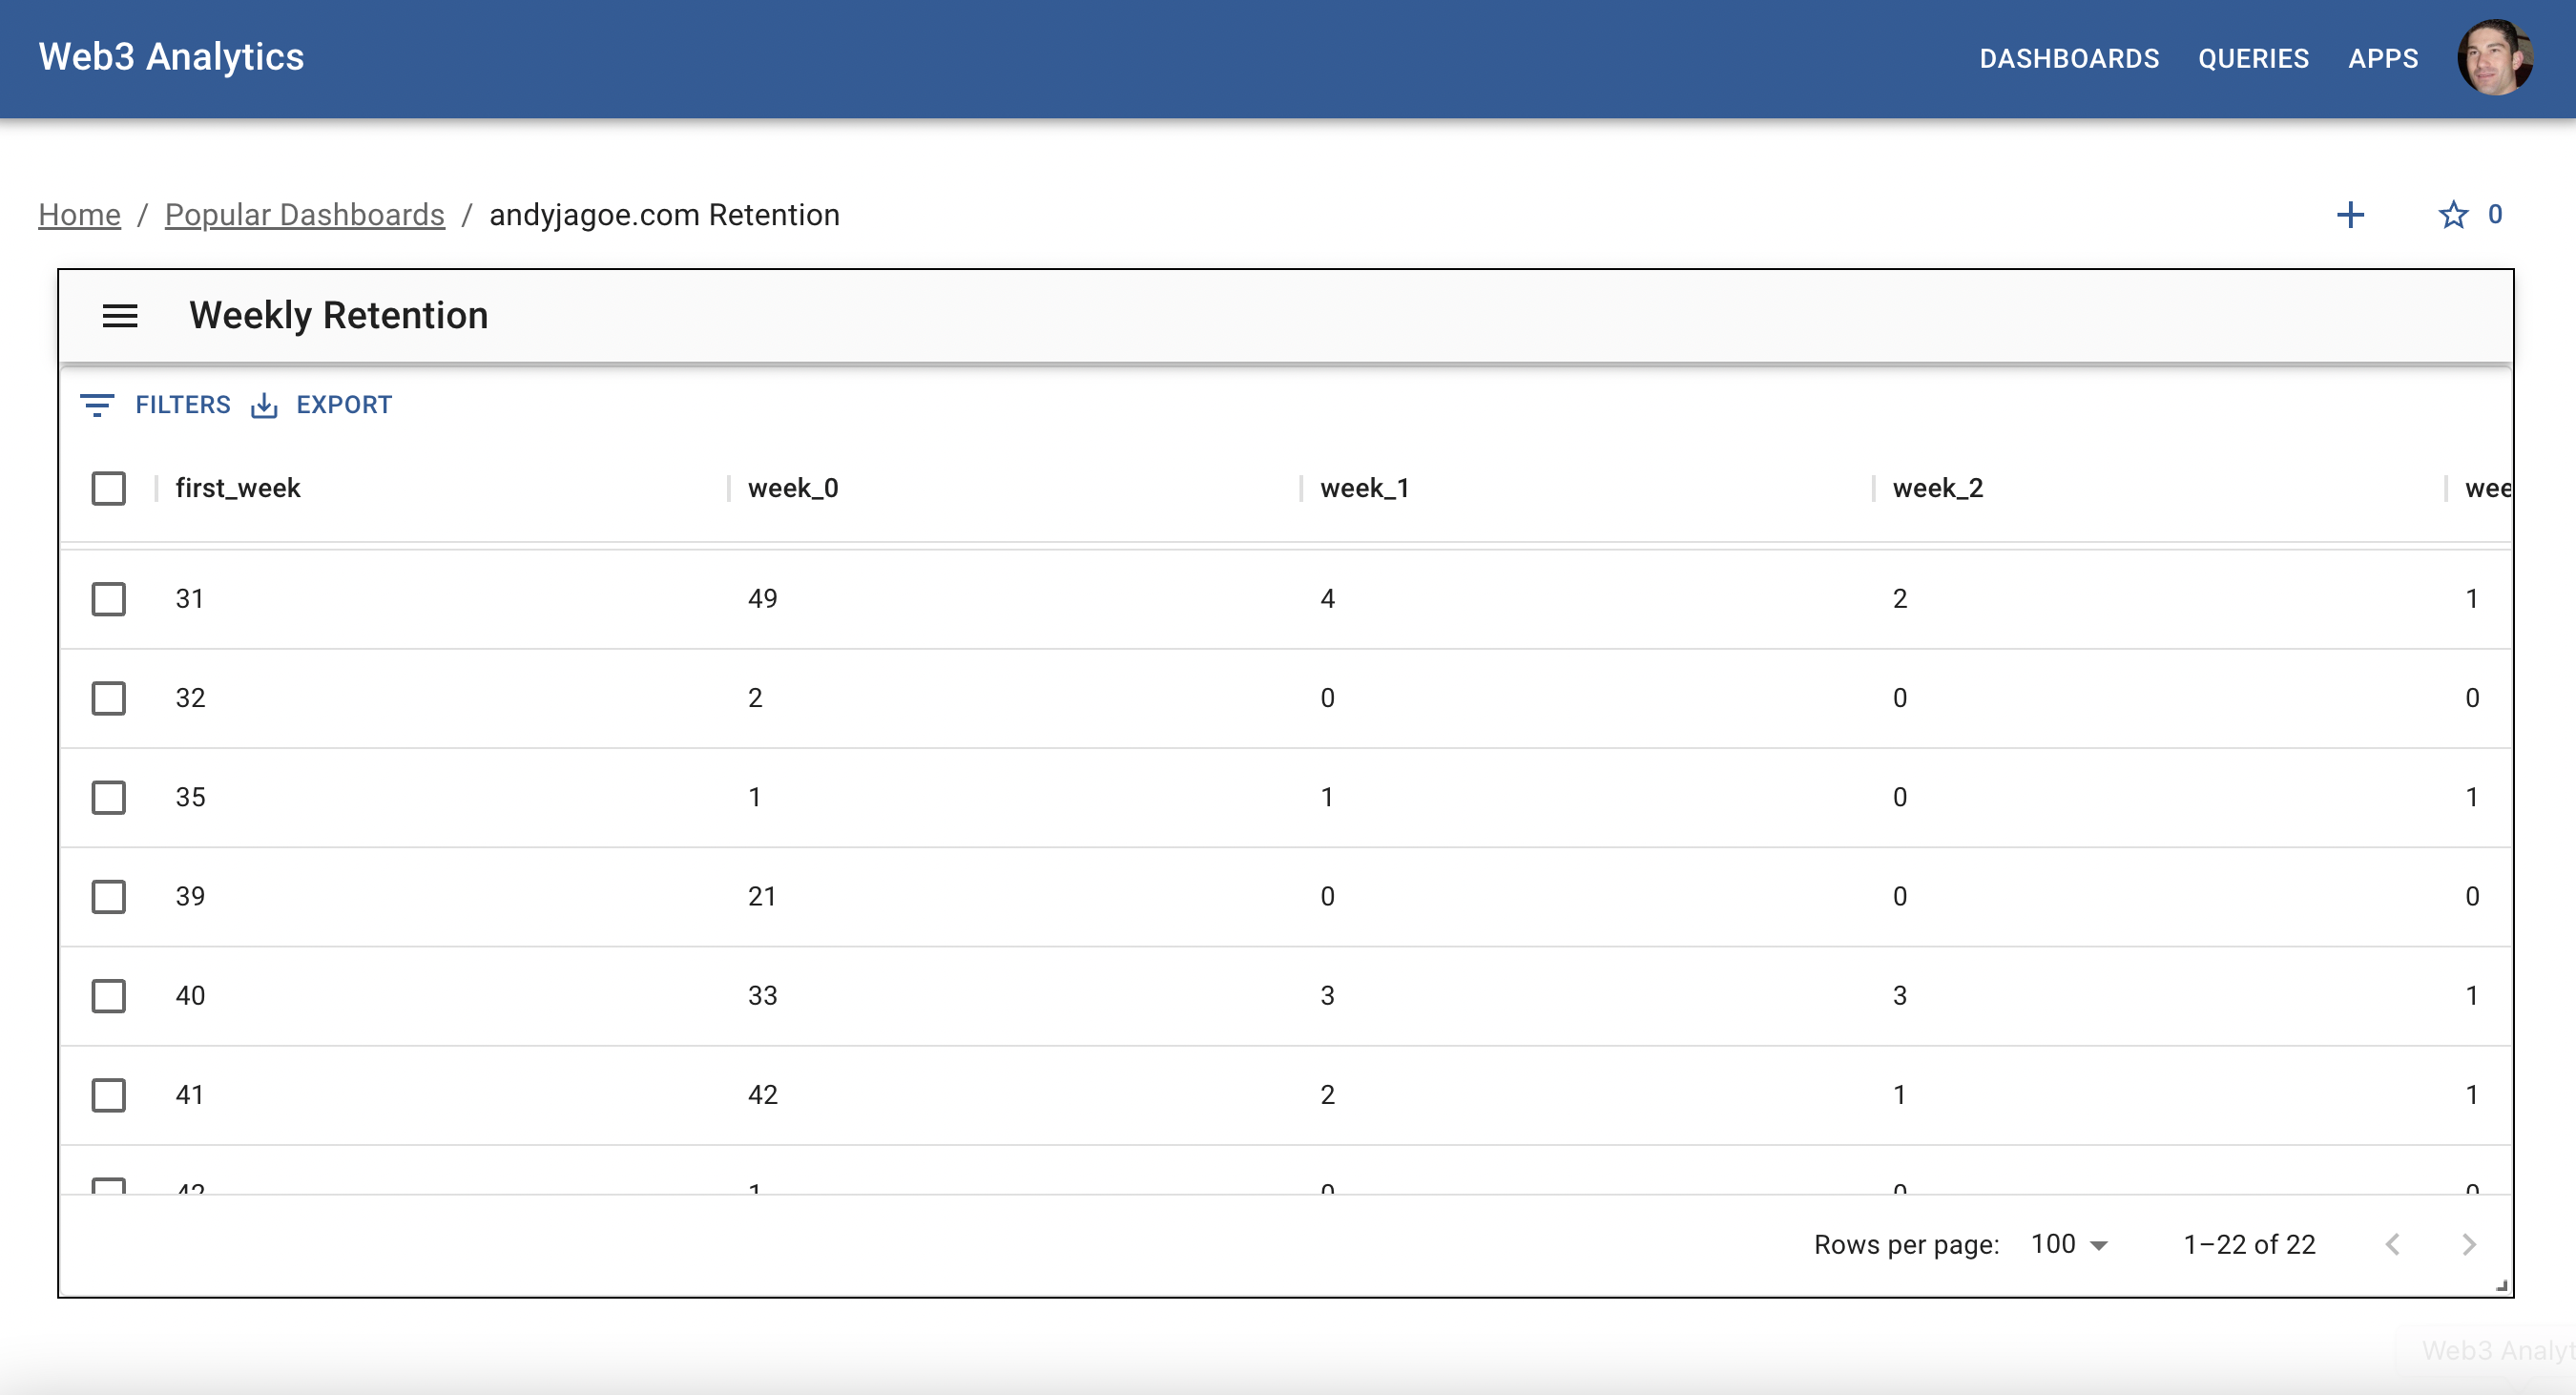2576x1395 pixels.
Task: Click the Filters funnel icon
Action: pyautogui.click(x=97, y=405)
